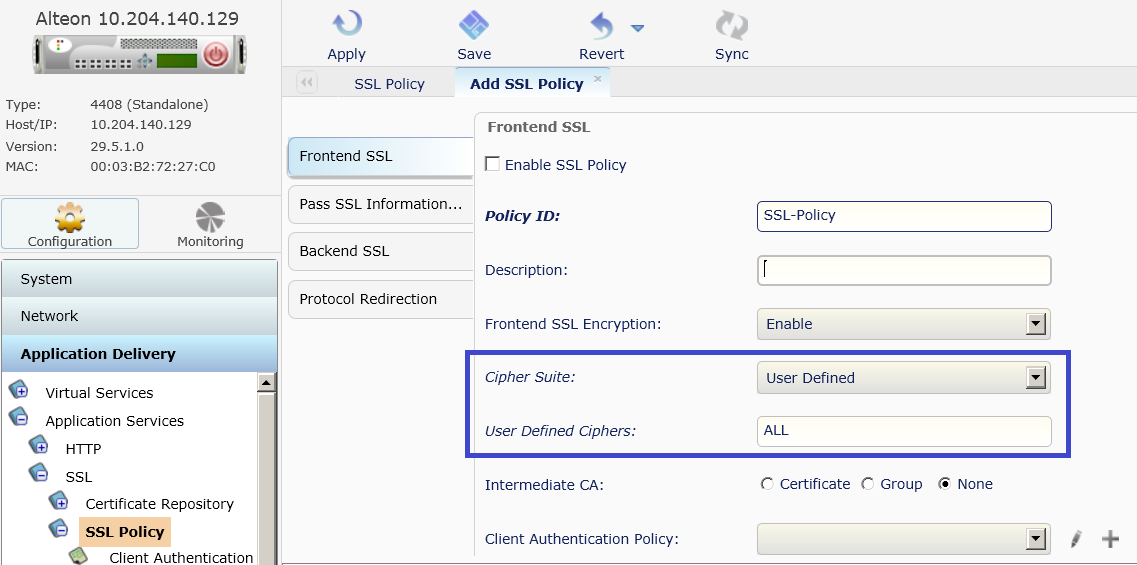Collapse the Application Services tree node
1137x565 pixels.
tap(20, 418)
